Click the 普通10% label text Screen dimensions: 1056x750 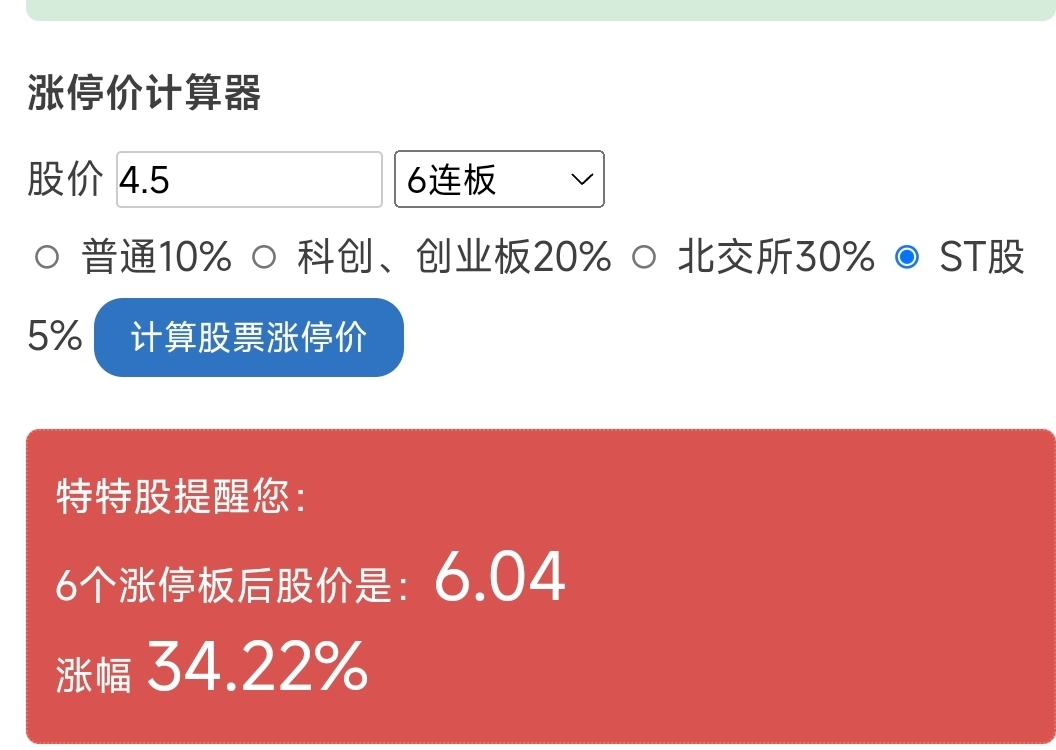[156, 257]
